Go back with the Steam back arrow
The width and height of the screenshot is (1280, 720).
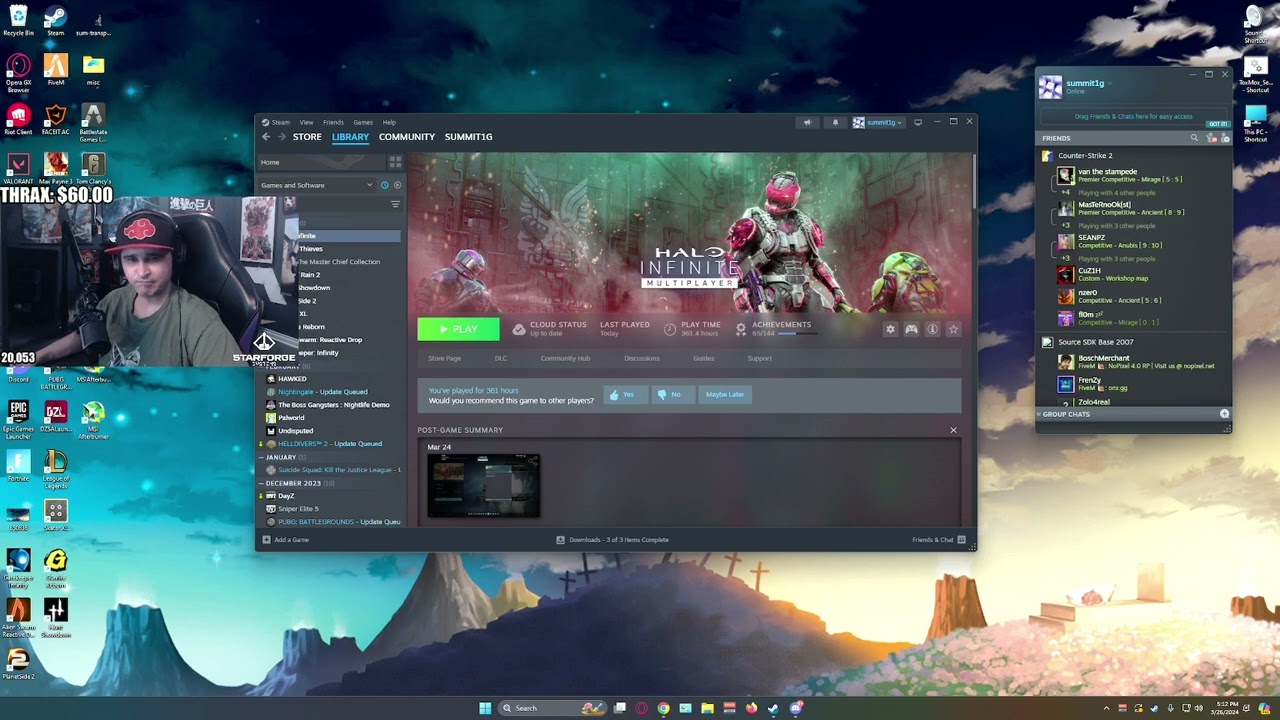click(266, 137)
